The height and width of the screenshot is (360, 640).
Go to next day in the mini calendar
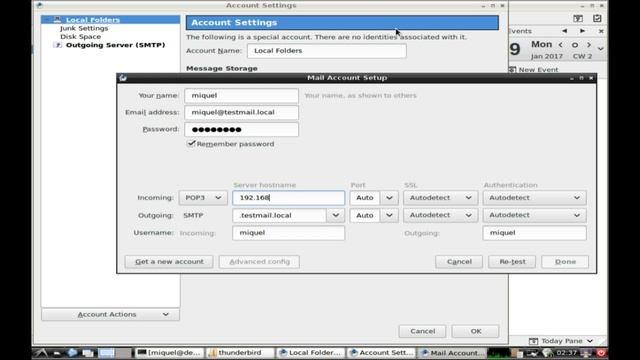(x=589, y=45)
